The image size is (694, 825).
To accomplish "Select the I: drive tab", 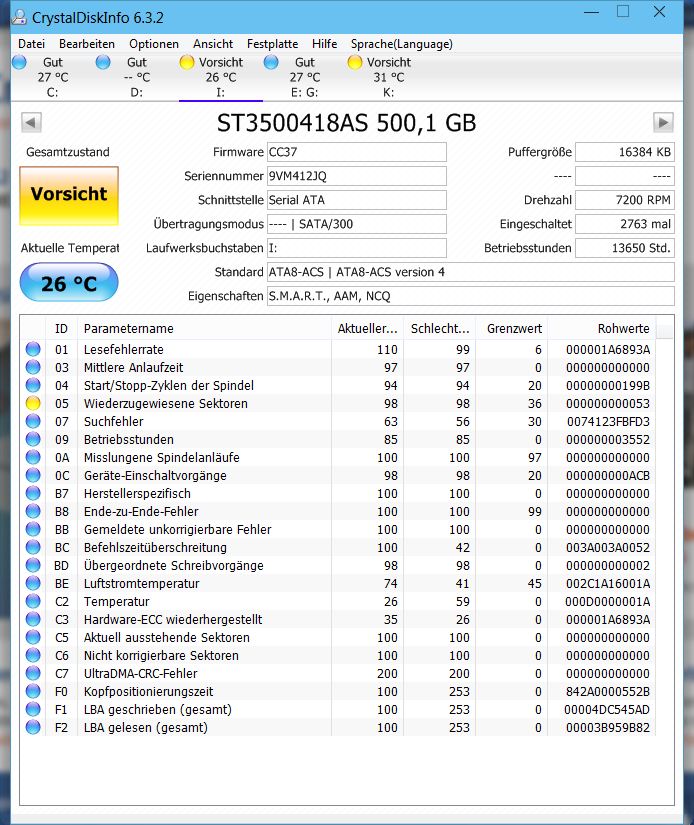I will point(220,77).
